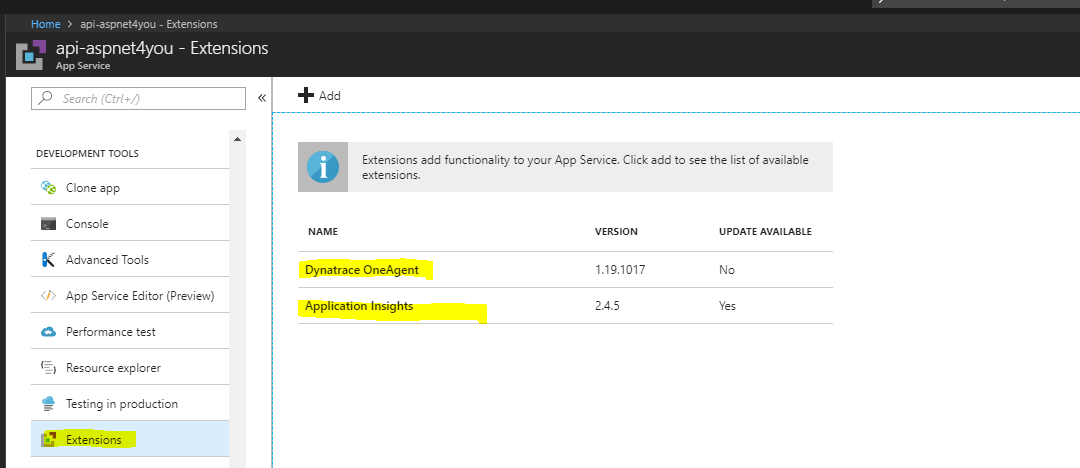Open the Application Insights extension row

pos(565,305)
